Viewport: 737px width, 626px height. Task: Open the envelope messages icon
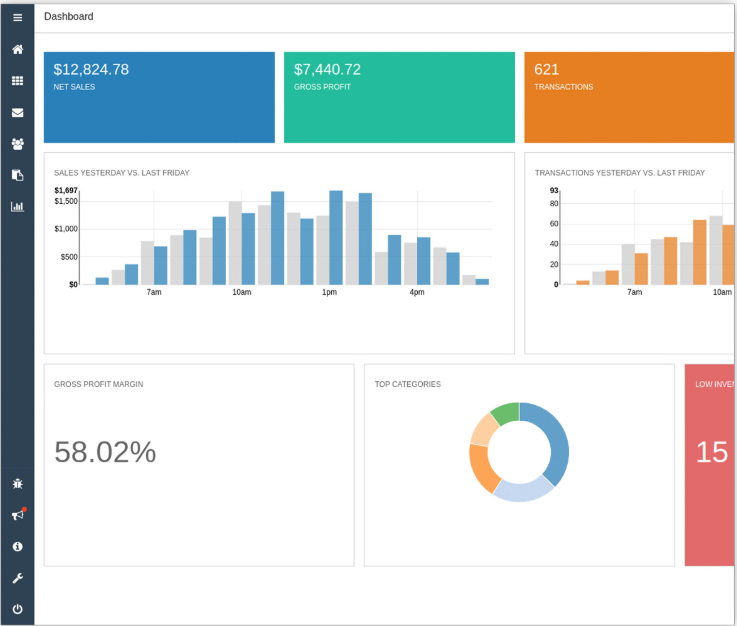tap(17, 112)
